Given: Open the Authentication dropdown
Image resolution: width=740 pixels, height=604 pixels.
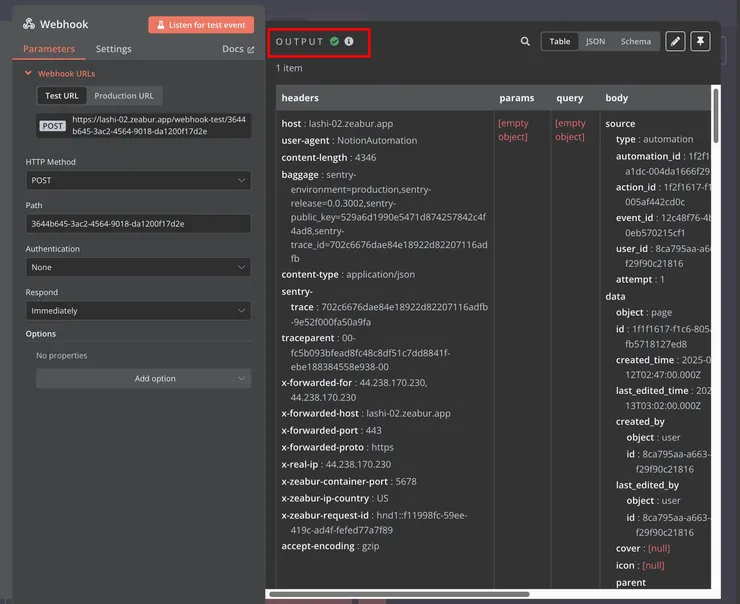Looking at the screenshot, I should [x=138, y=268].
